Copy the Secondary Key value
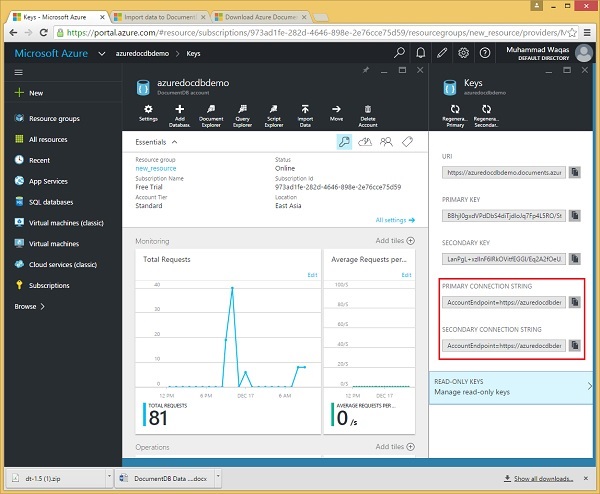This screenshot has width=600, height=494. [575, 259]
